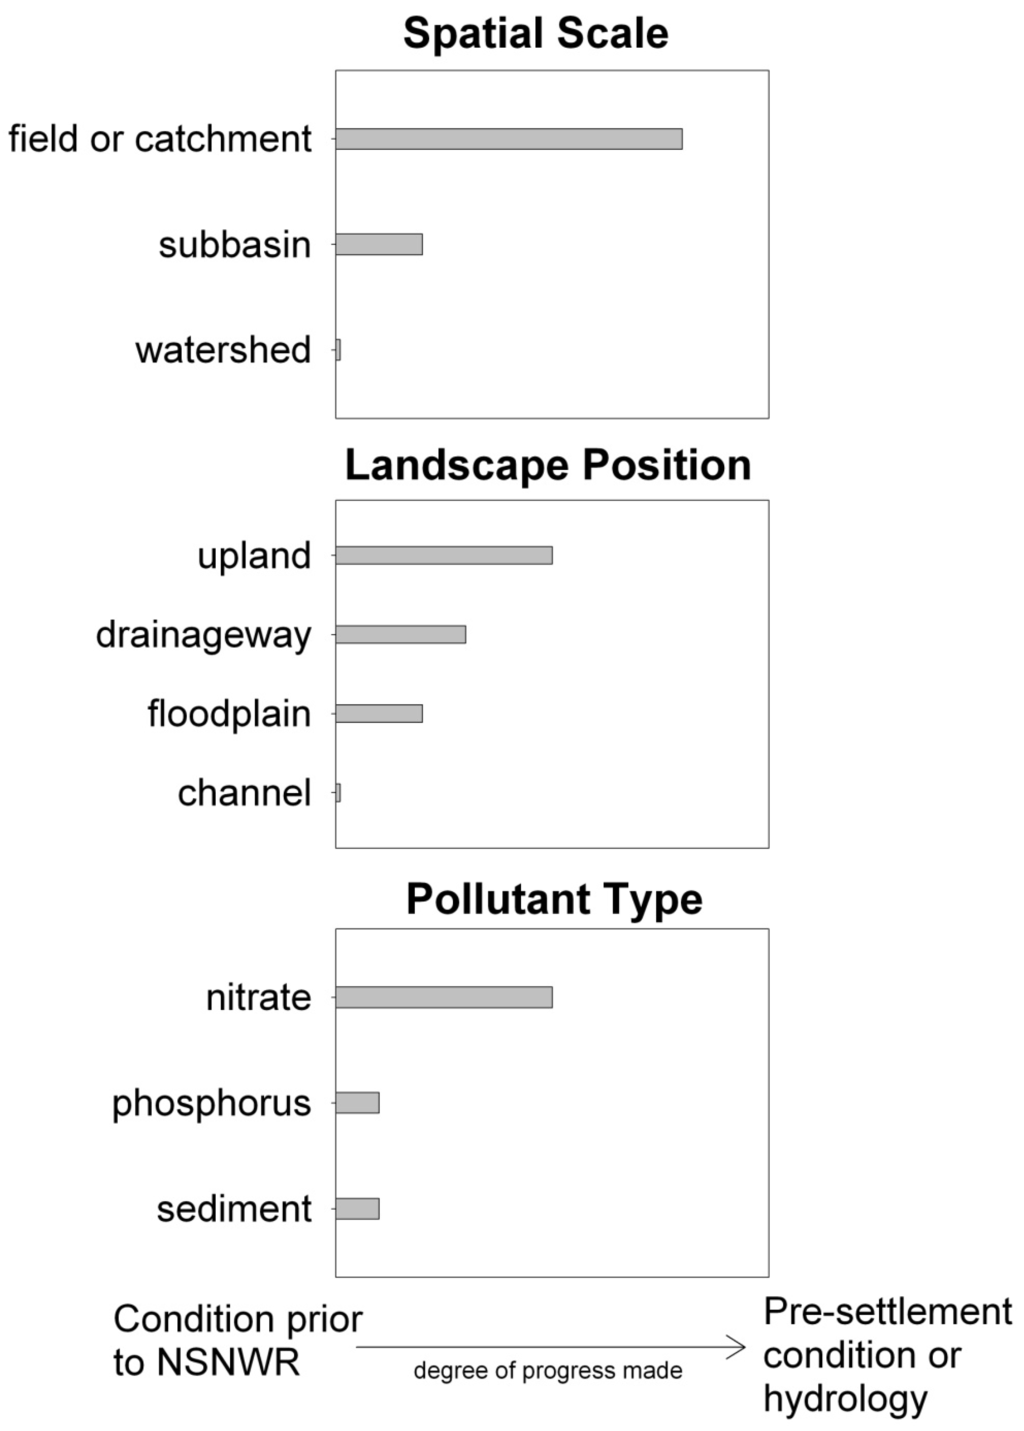Click the 'subbasin' axis label

(234, 245)
